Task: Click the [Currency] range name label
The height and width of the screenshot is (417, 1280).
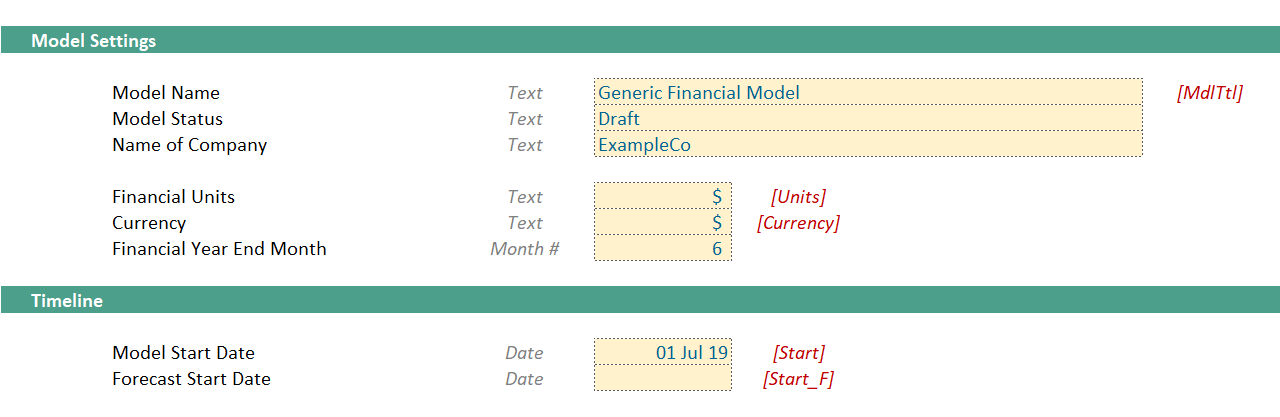Action: [798, 223]
